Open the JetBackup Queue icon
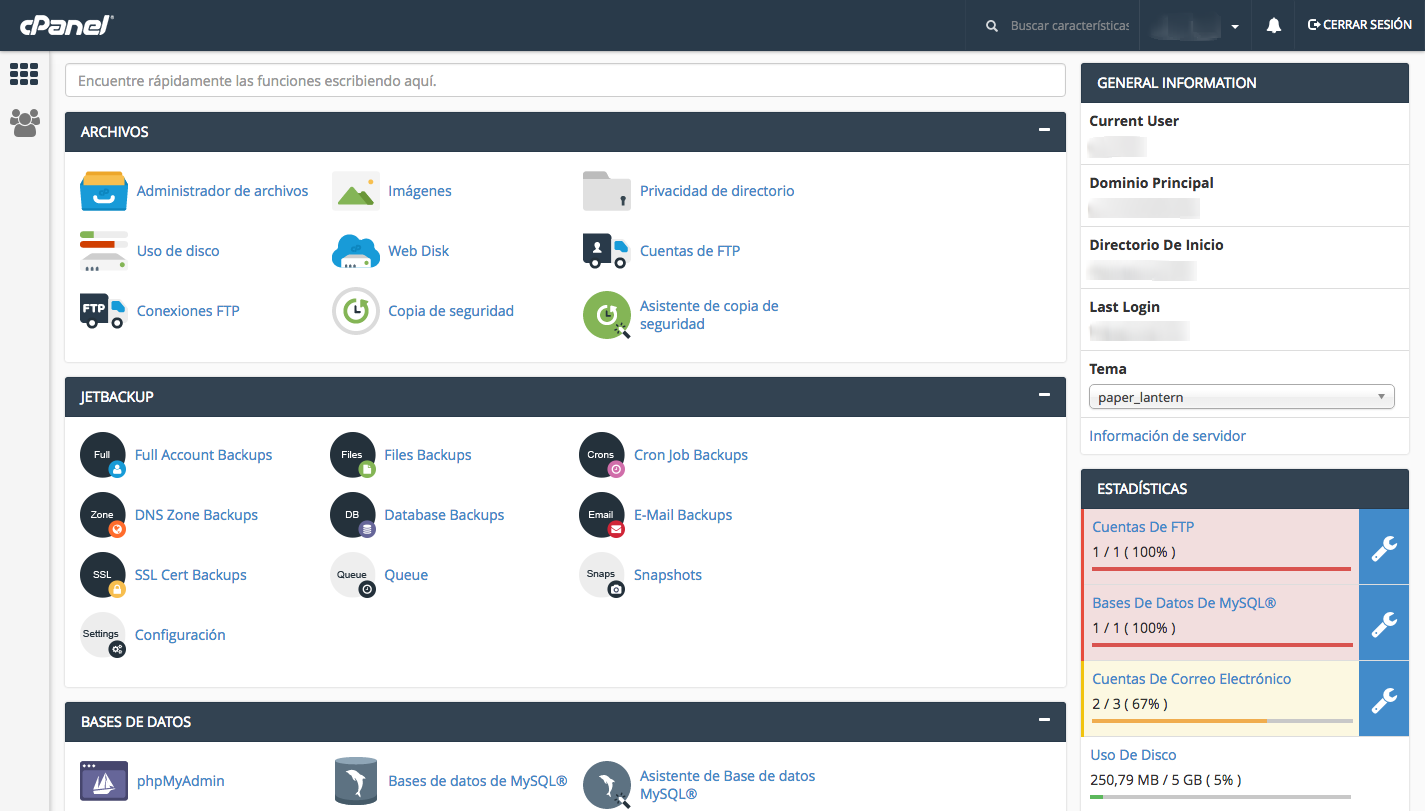The width and height of the screenshot is (1425, 811). point(353,575)
